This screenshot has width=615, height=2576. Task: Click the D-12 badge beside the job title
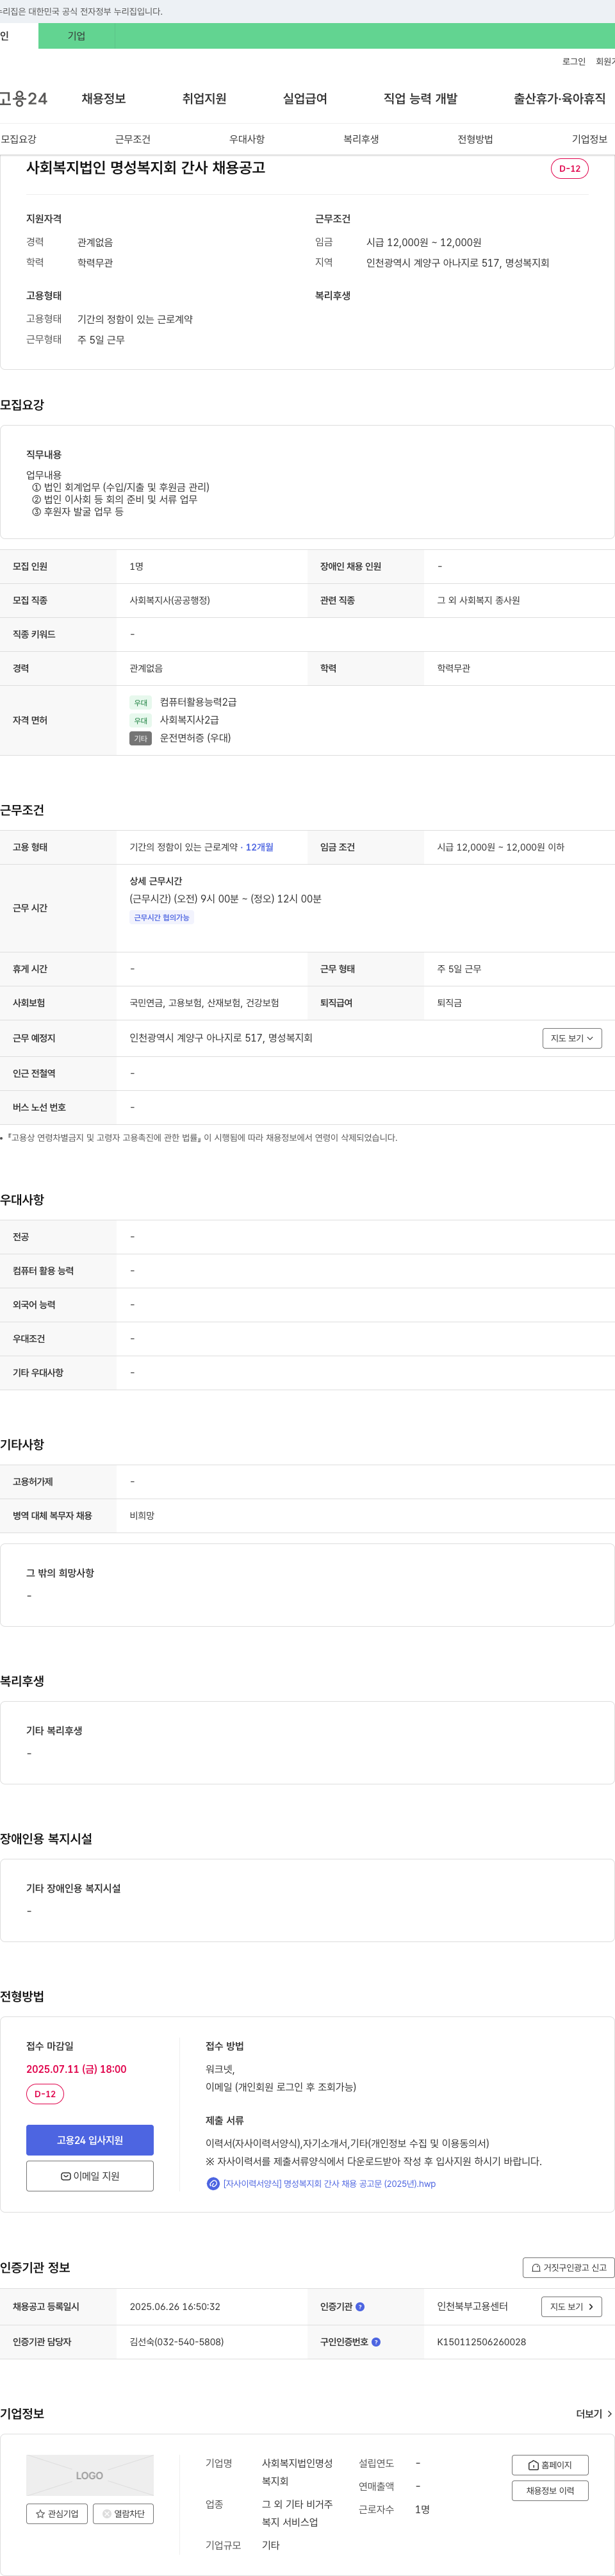pyautogui.click(x=569, y=168)
